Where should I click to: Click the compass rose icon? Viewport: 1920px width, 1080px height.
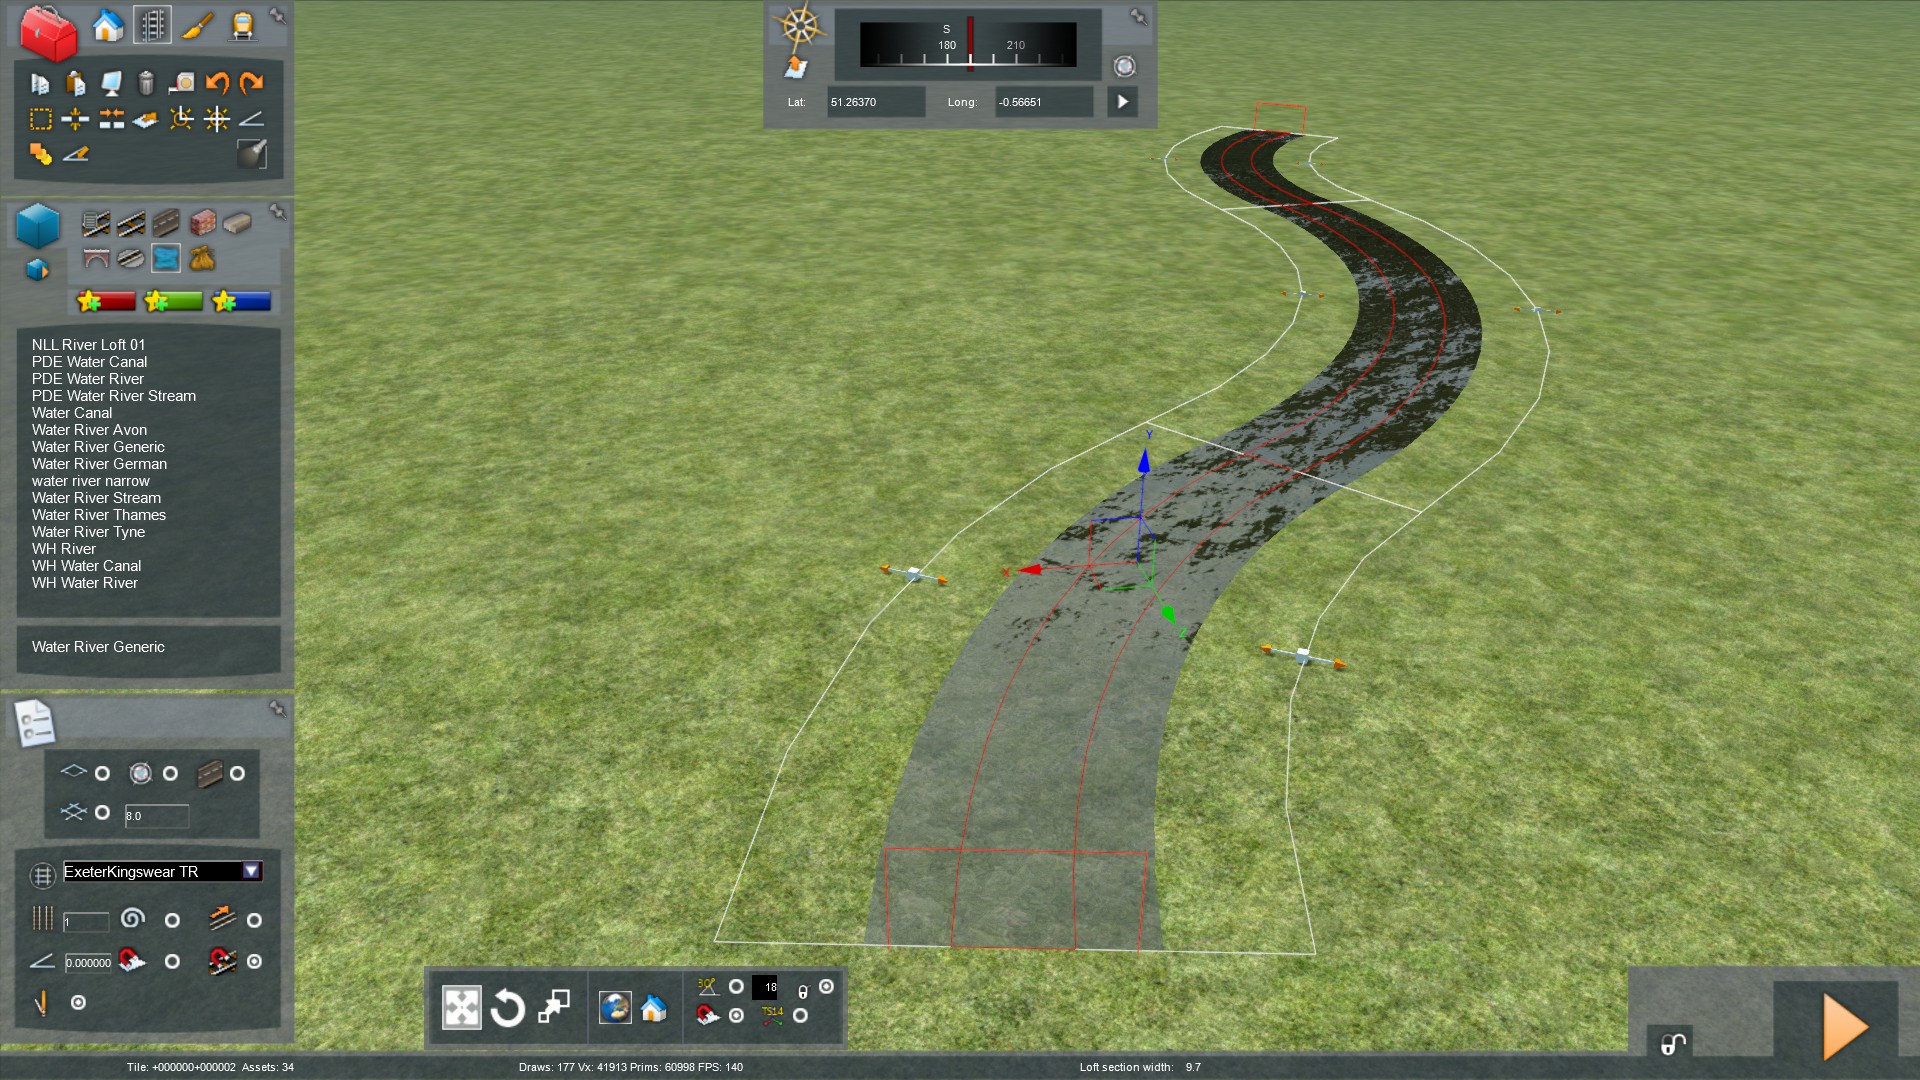point(799,25)
